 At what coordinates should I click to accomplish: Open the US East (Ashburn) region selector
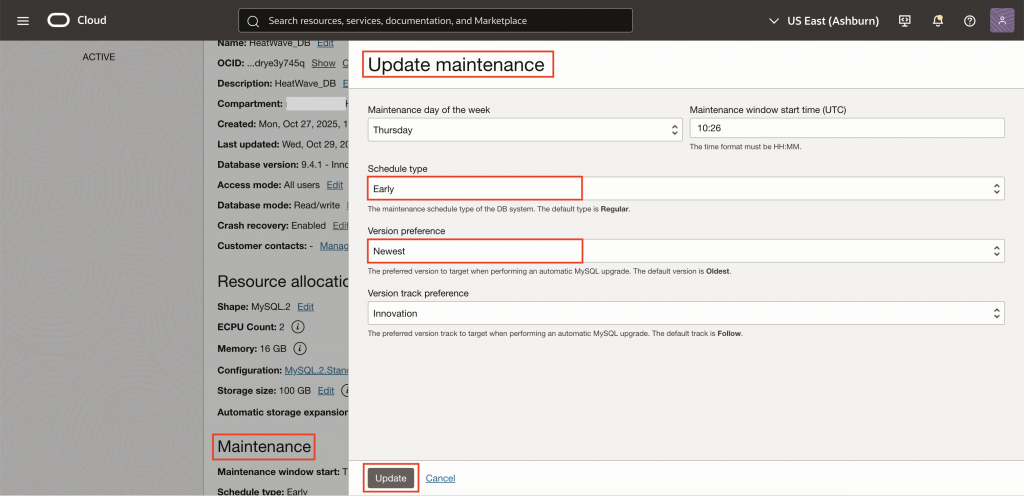pyautogui.click(x=824, y=21)
